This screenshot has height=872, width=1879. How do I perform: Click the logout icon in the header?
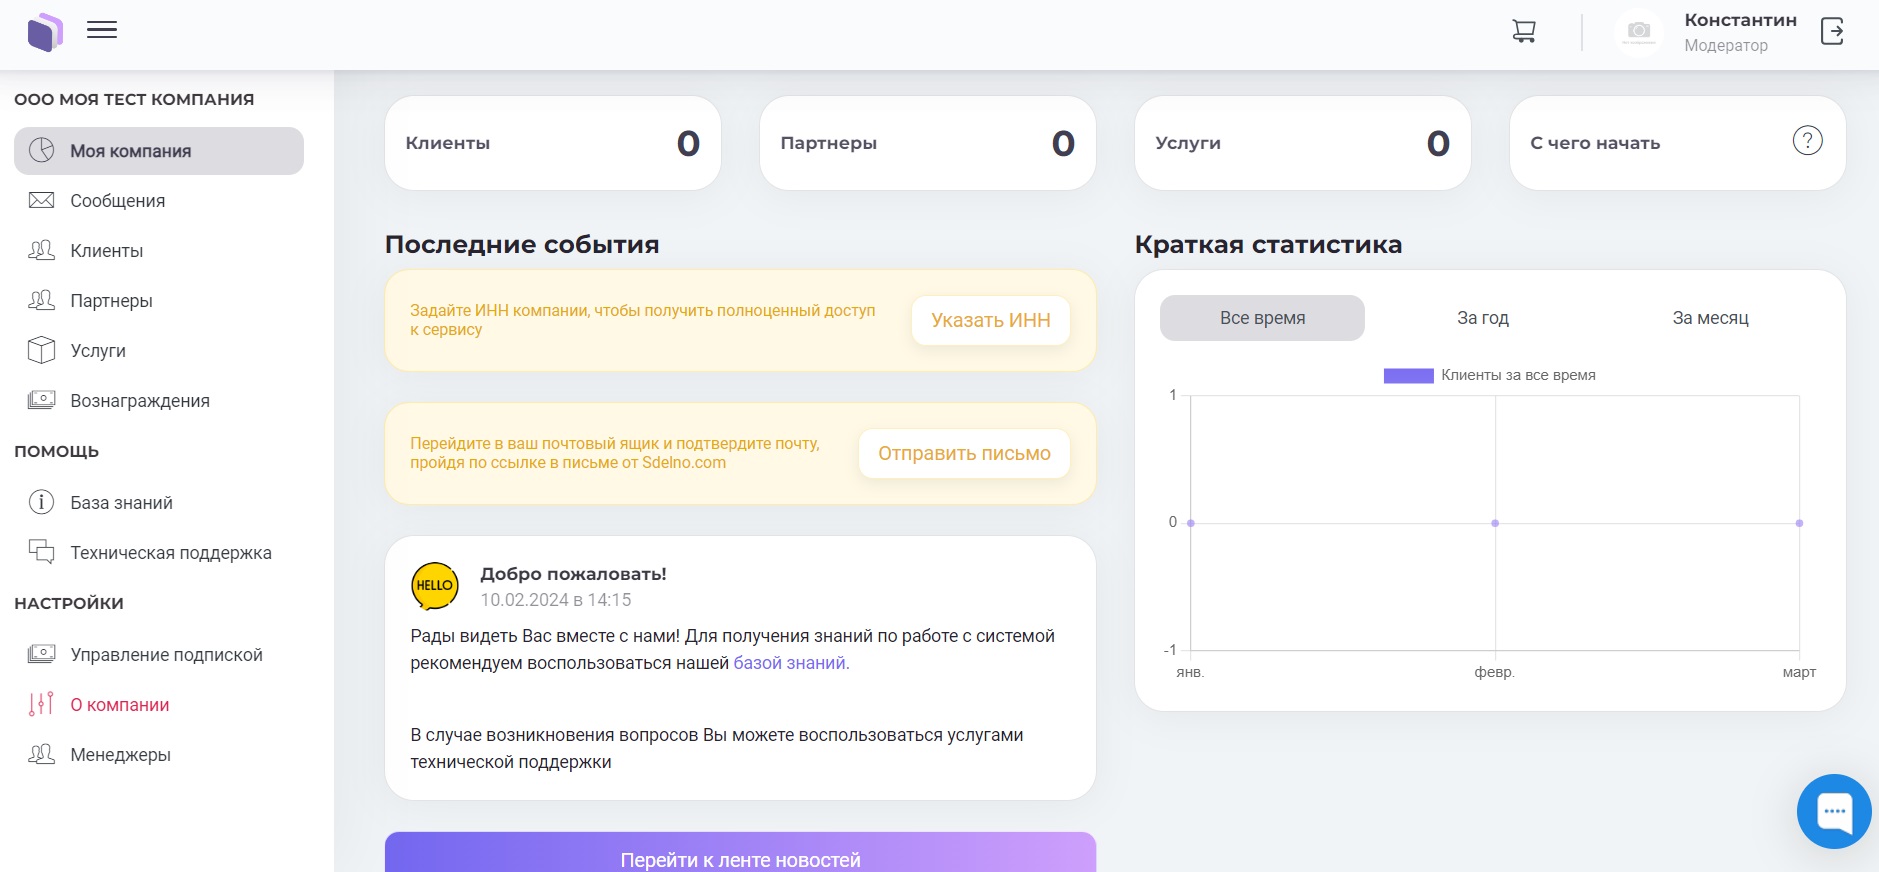(1832, 32)
